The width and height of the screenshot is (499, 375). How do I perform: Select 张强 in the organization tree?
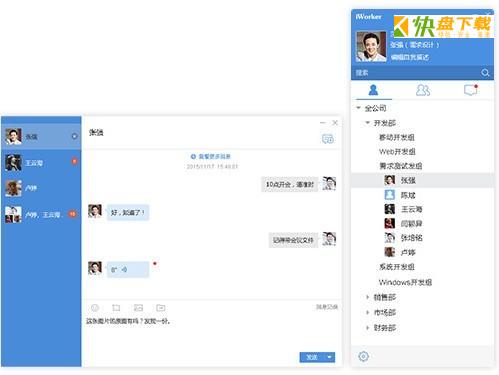423,180
